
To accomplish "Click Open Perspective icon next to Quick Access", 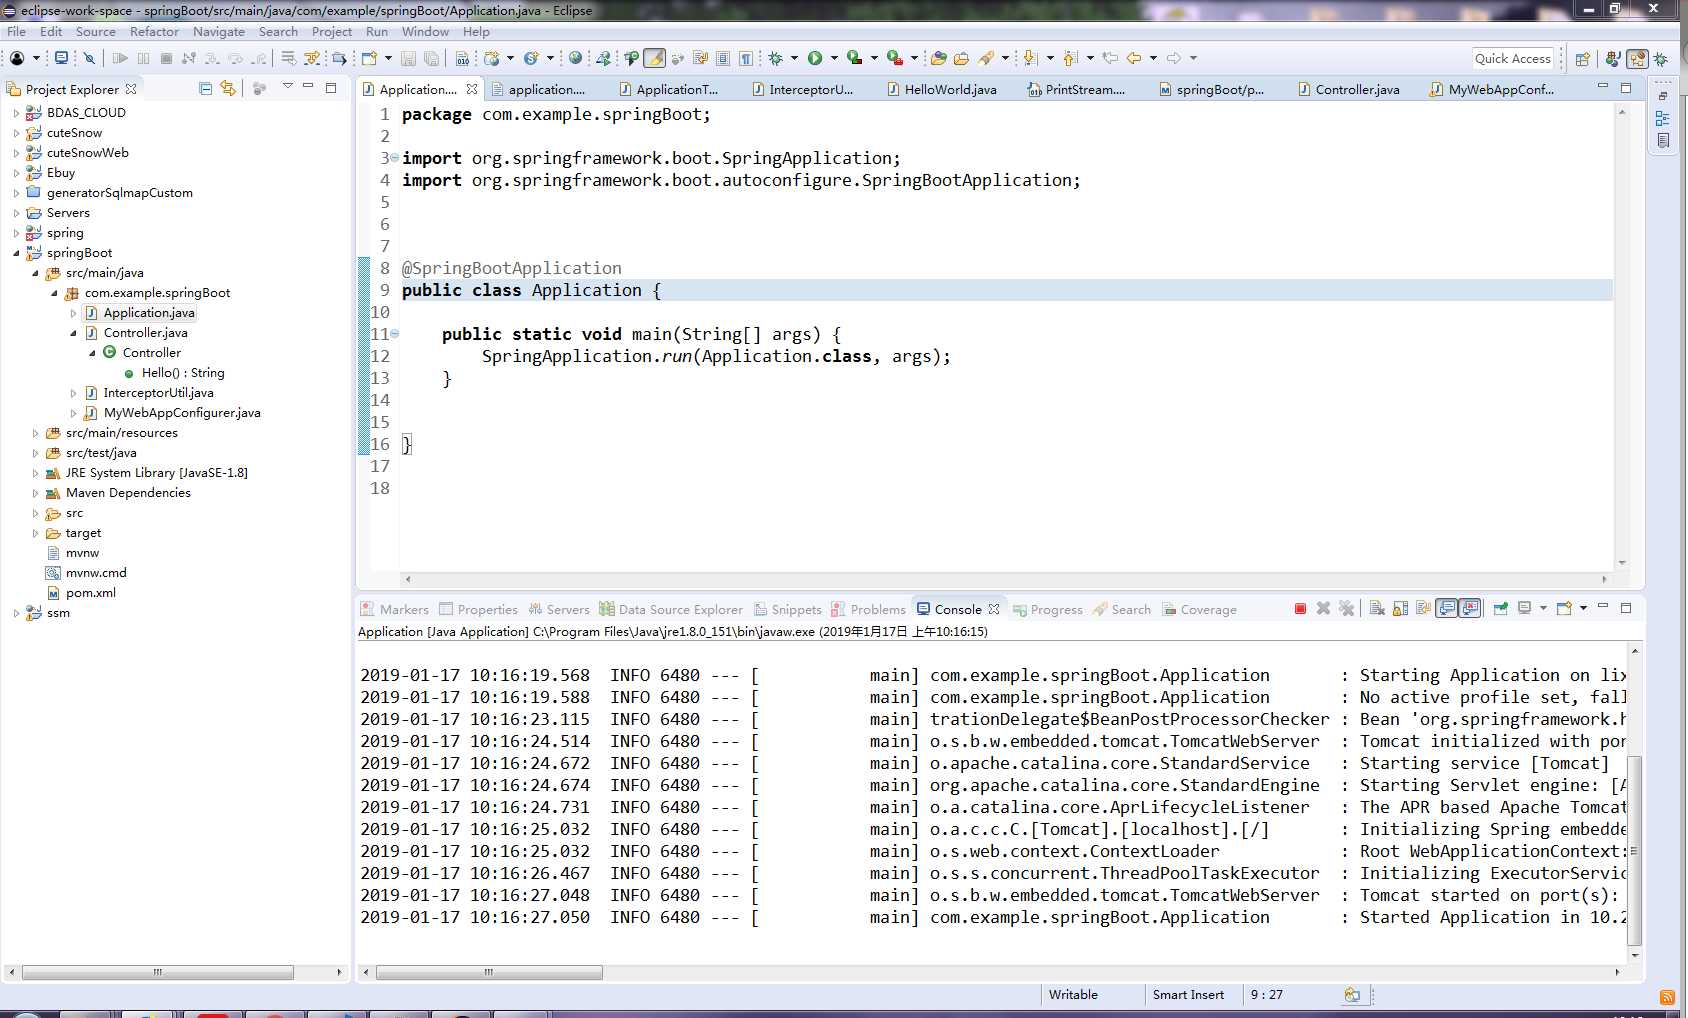I will (x=1582, y=59).
